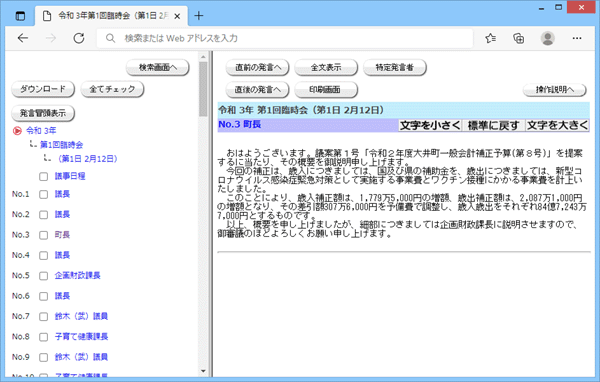Click the 印刷画面 button

326,90
